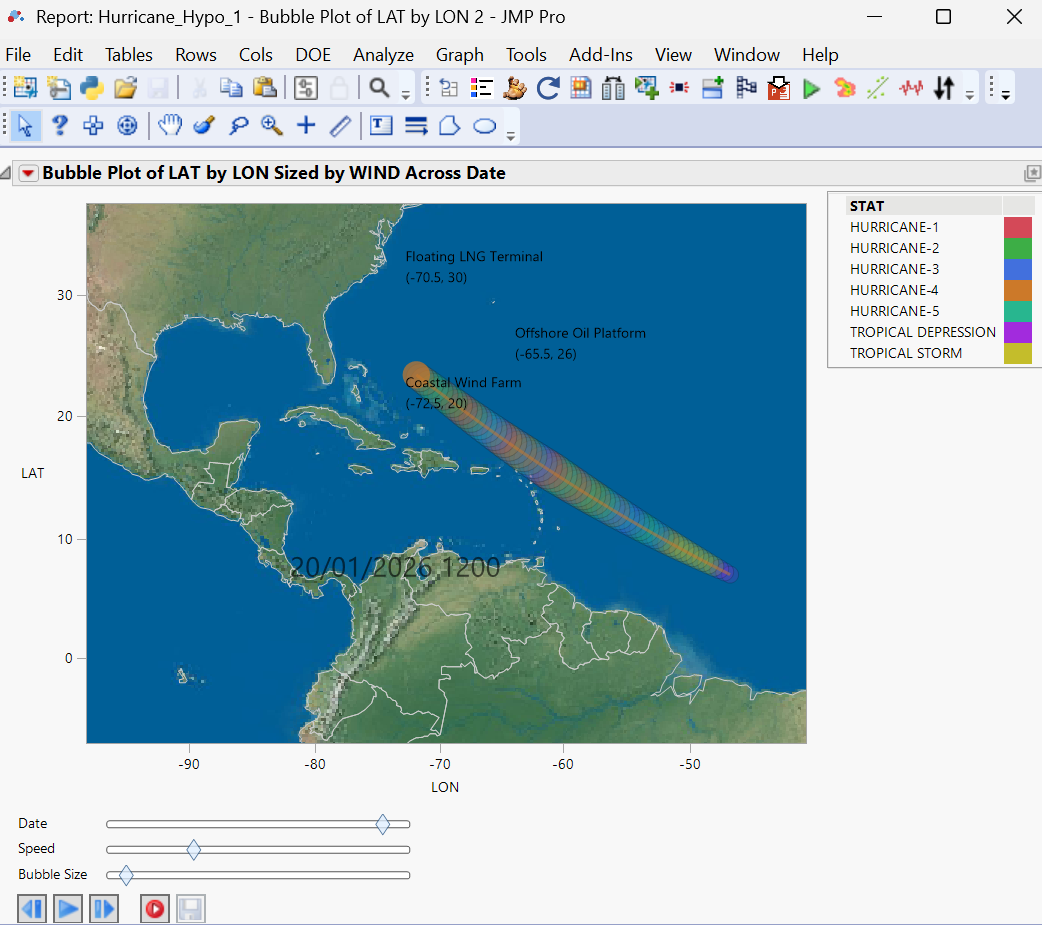The image size is (1042, 925).
Task: Open the red triangle Bubble Plot menu
Action: [27, 173]
